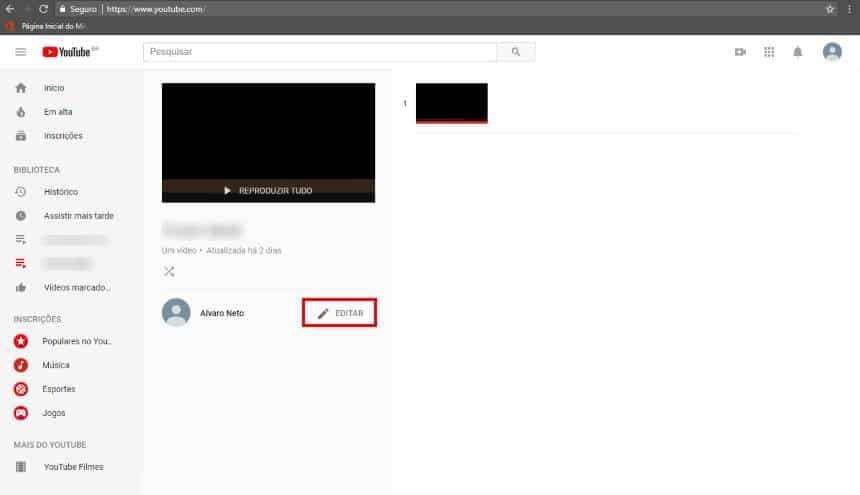Viewport: 860px width, 495px height.
Task: Go to Em alta
Action: click(58, 112)
